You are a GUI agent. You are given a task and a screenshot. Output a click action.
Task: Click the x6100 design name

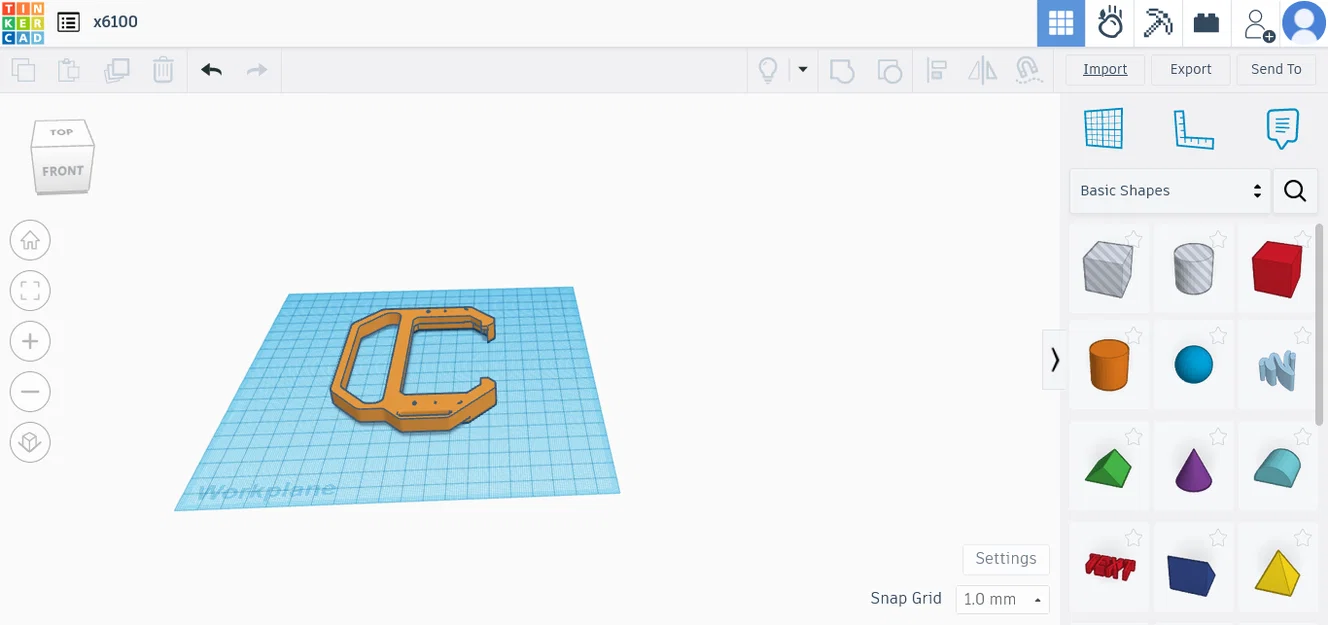click(116, 22)
